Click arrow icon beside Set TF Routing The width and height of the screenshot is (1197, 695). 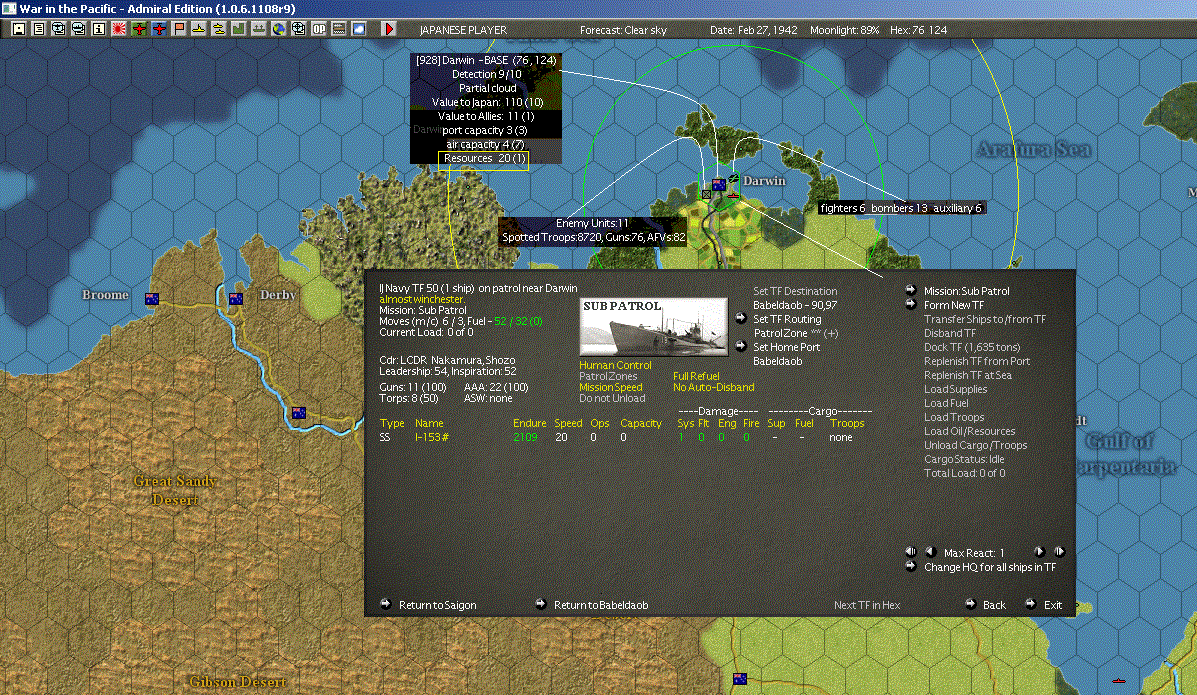[x=740, y=318]
